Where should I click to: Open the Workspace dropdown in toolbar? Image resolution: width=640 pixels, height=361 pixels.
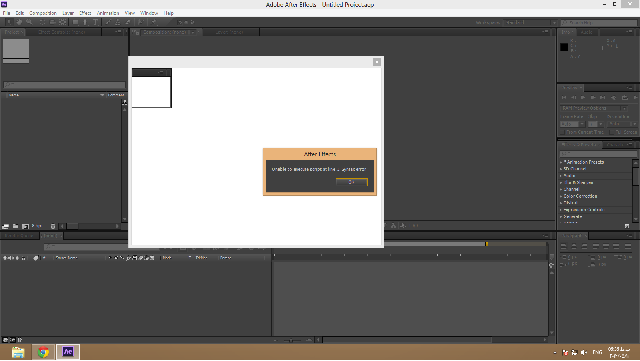(530, 22)
